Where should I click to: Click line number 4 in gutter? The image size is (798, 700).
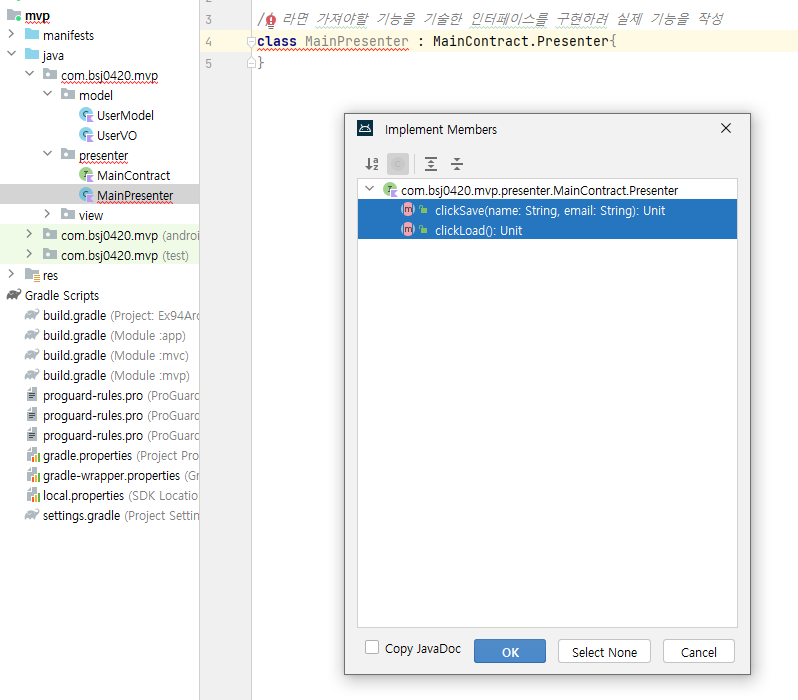[x=209, y=42]
